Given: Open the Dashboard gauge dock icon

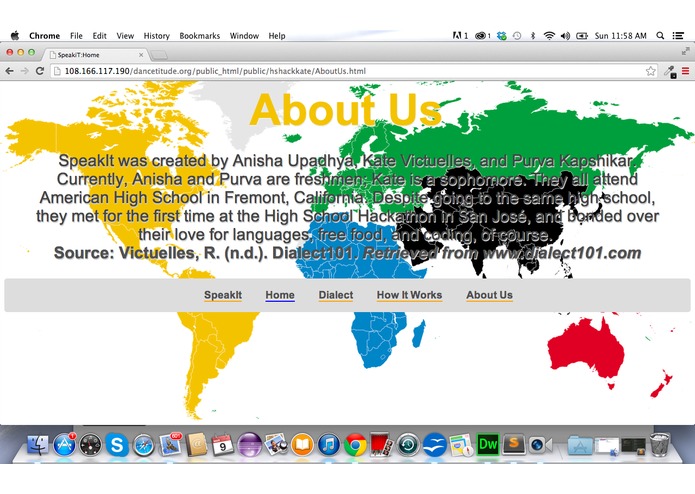Looking at the screenshot, I should tap(90, 445).
